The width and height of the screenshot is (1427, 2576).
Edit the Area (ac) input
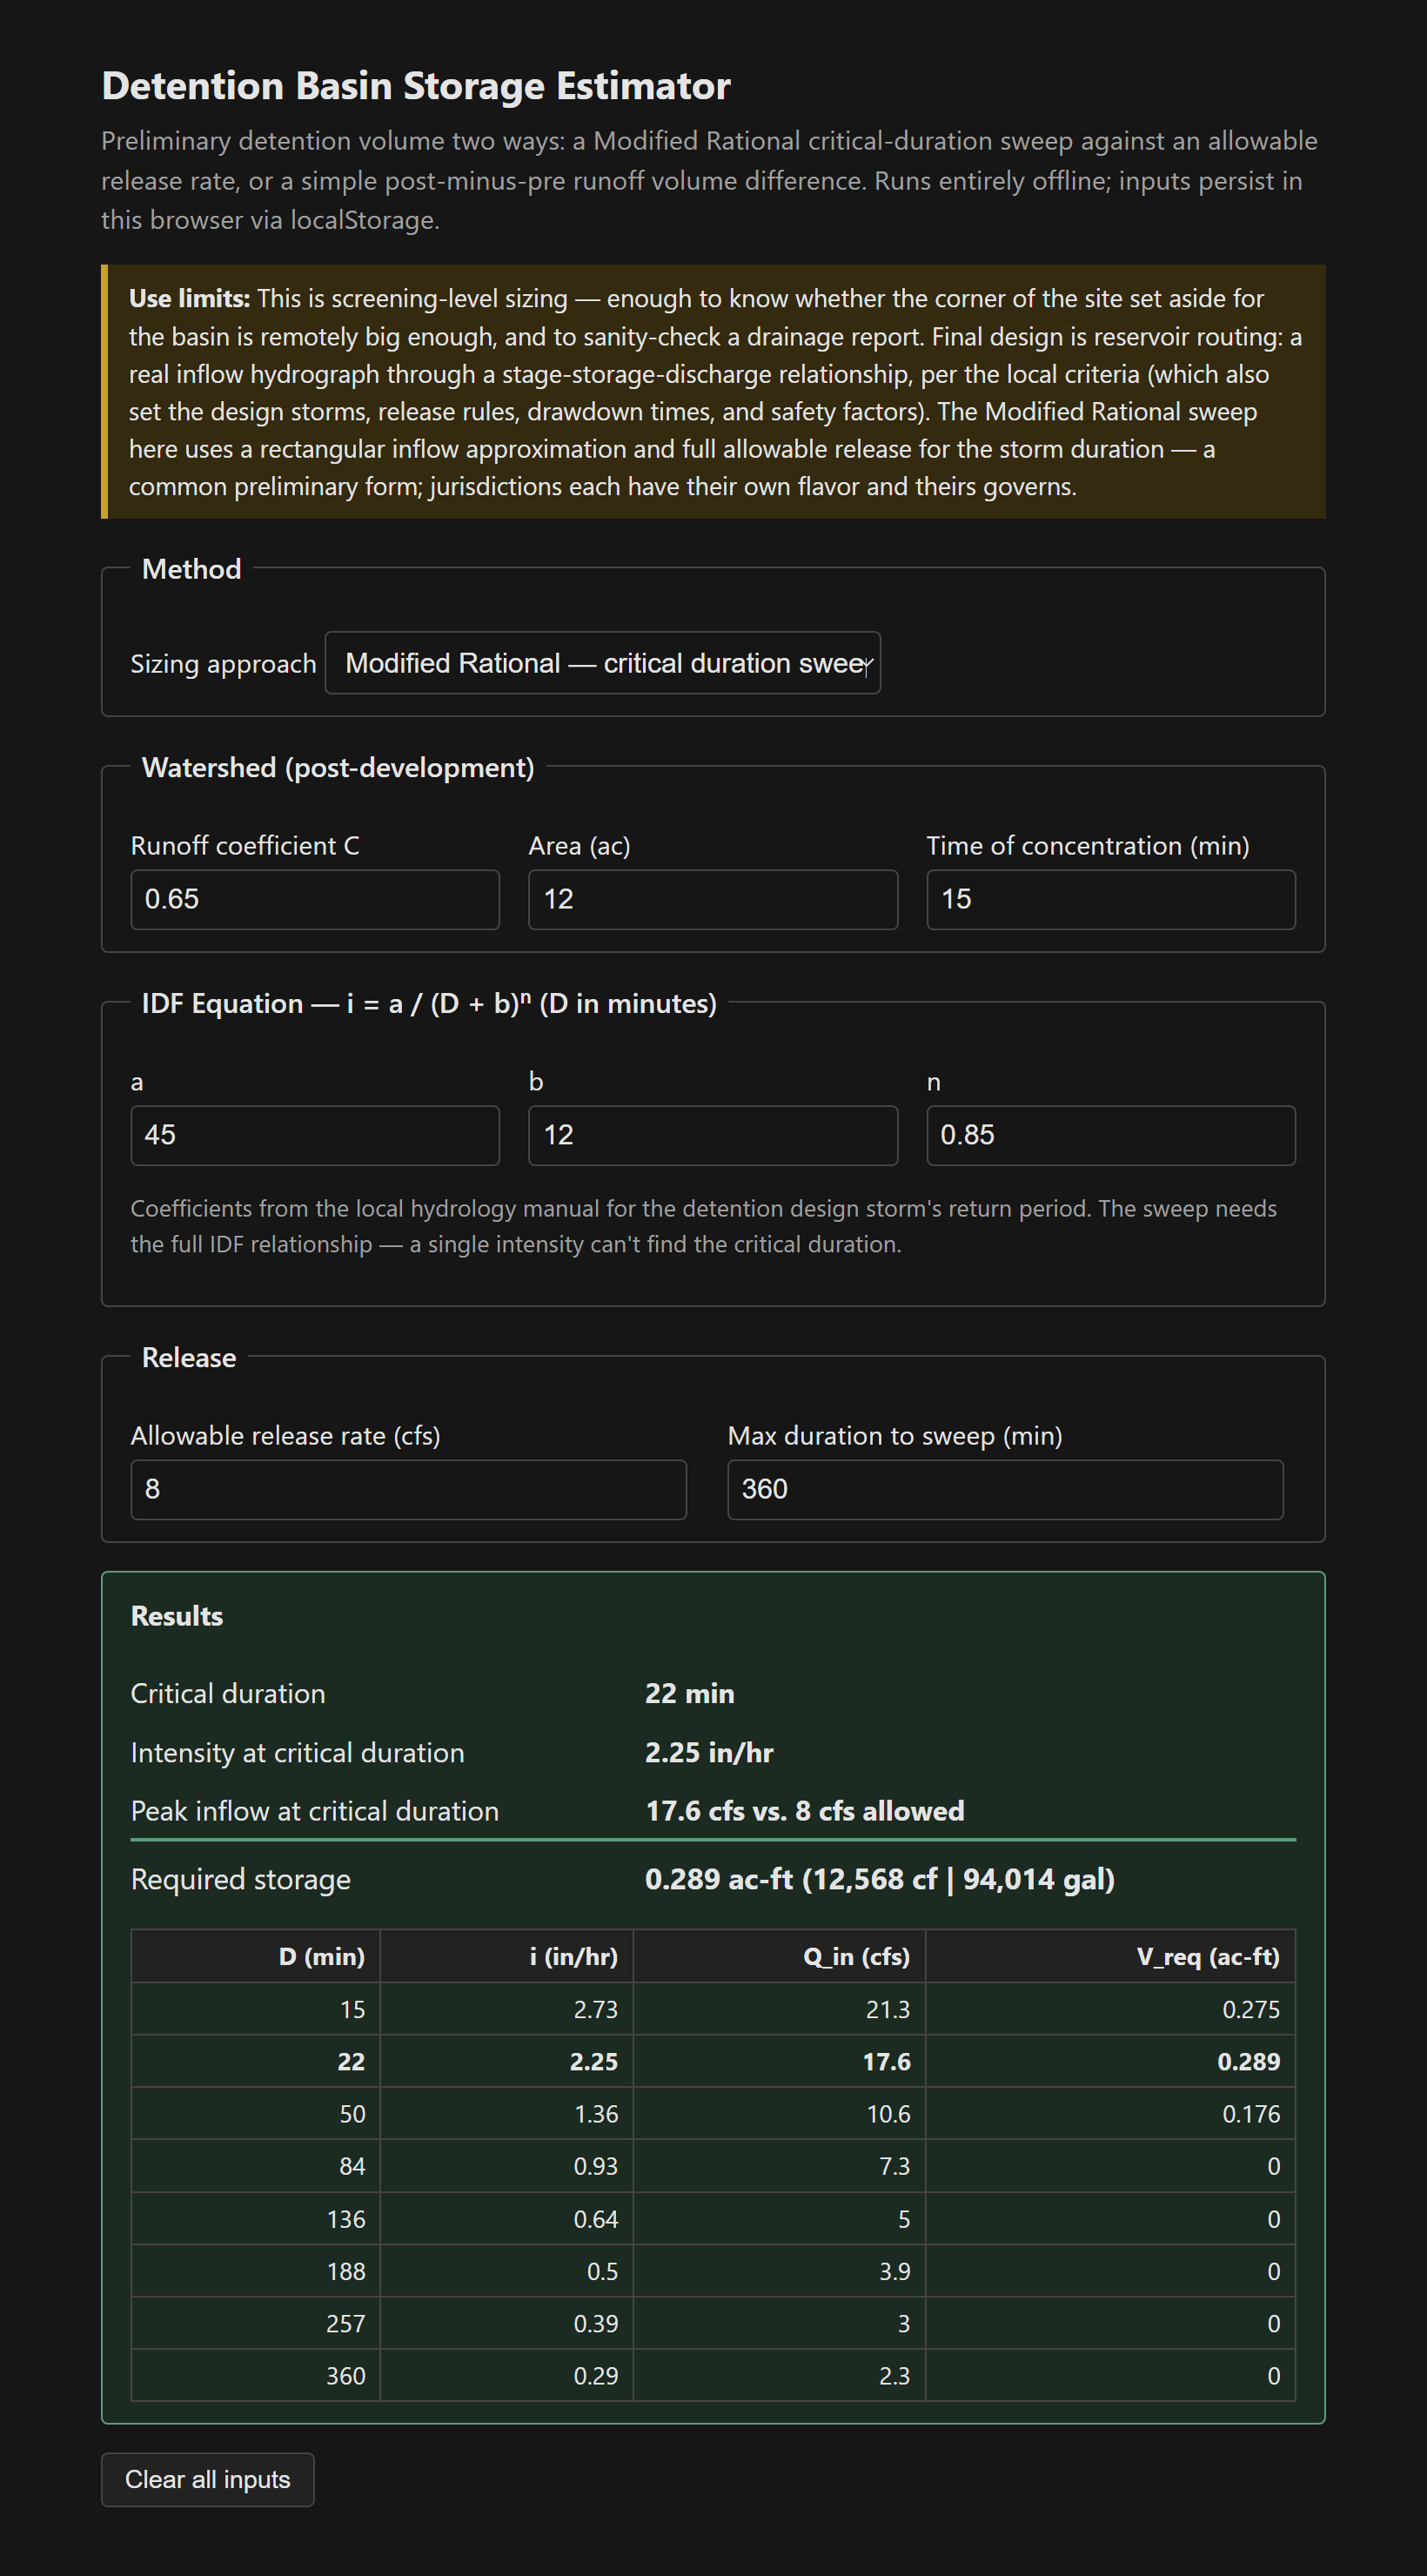pos(713,899)
